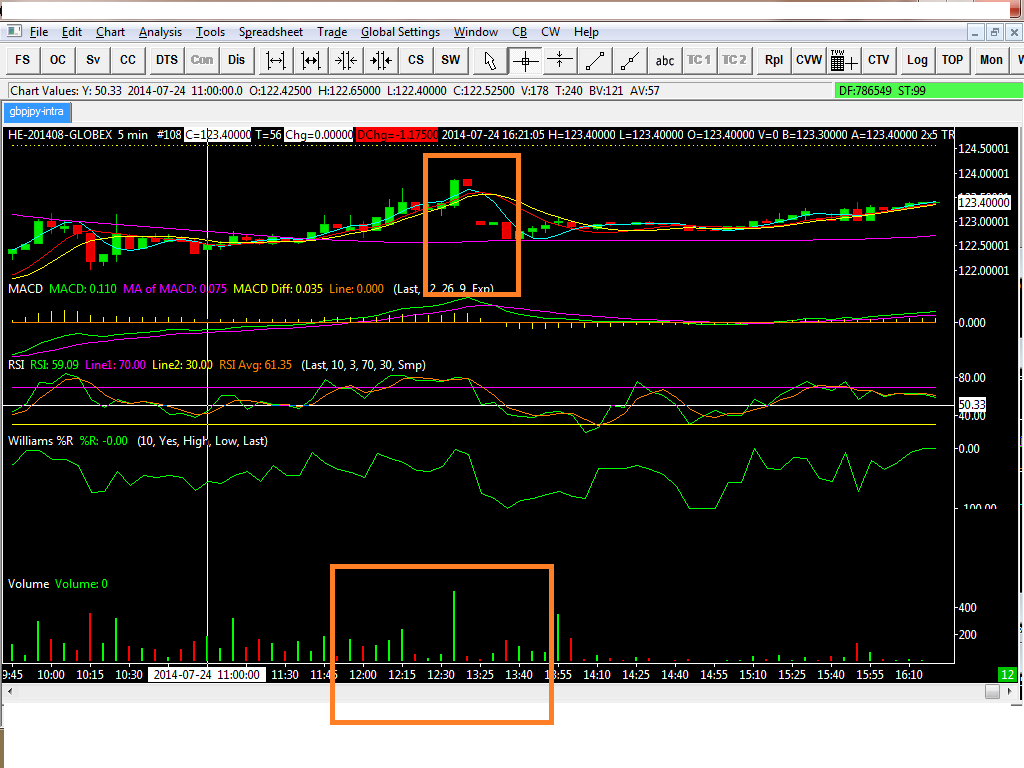
Task: Open the Trade menu
Action: 332,32
